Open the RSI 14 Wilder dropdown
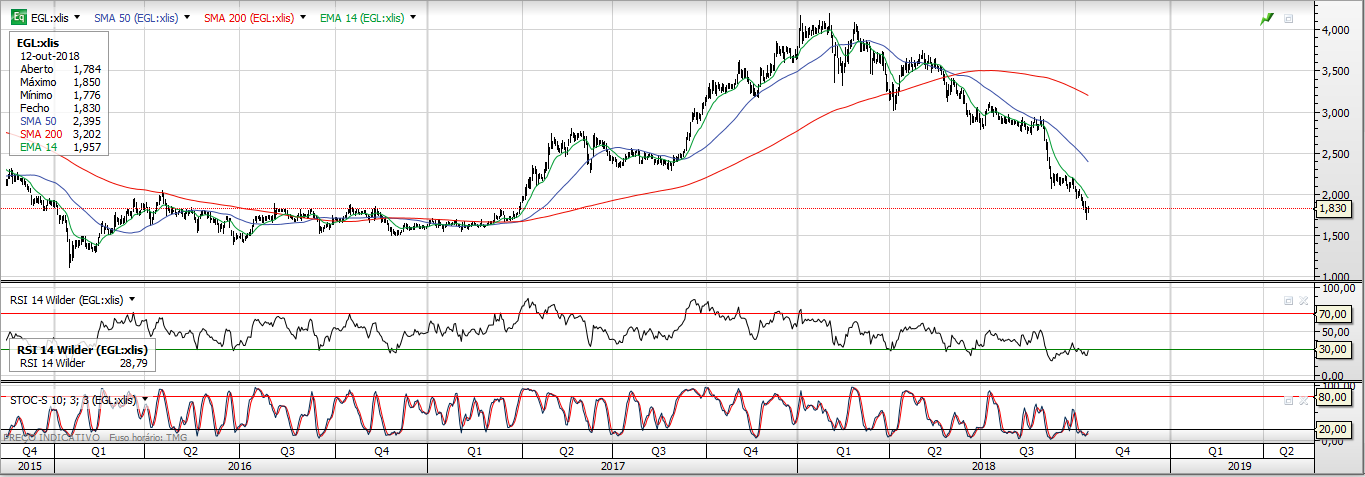The height and width of the screenshot is (477, 1365). tap(132, 299)
